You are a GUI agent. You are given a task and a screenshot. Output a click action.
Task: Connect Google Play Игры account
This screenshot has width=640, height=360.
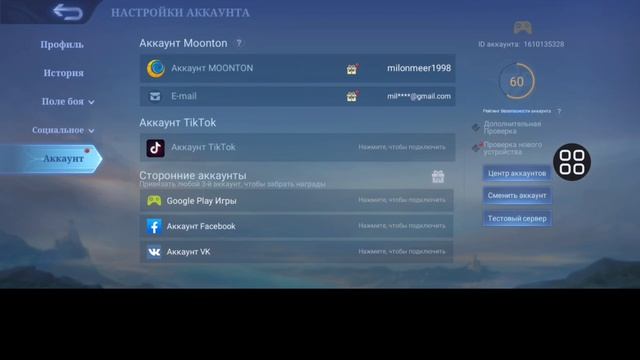297,200
